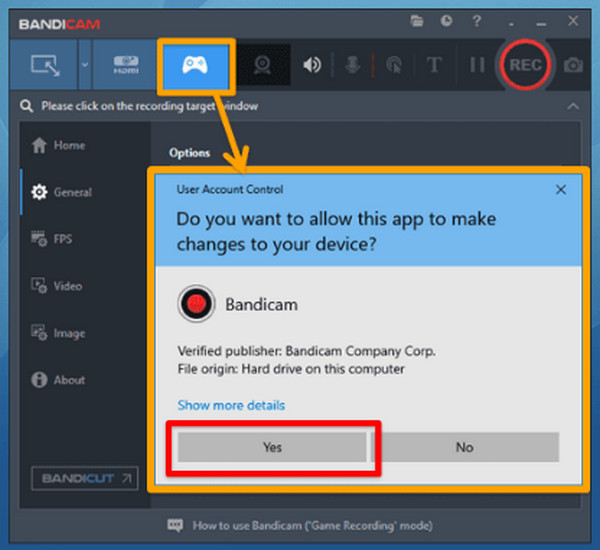Open help question mark icon
This screenshot has width=600, height=550.
click(x=476, y=21)
